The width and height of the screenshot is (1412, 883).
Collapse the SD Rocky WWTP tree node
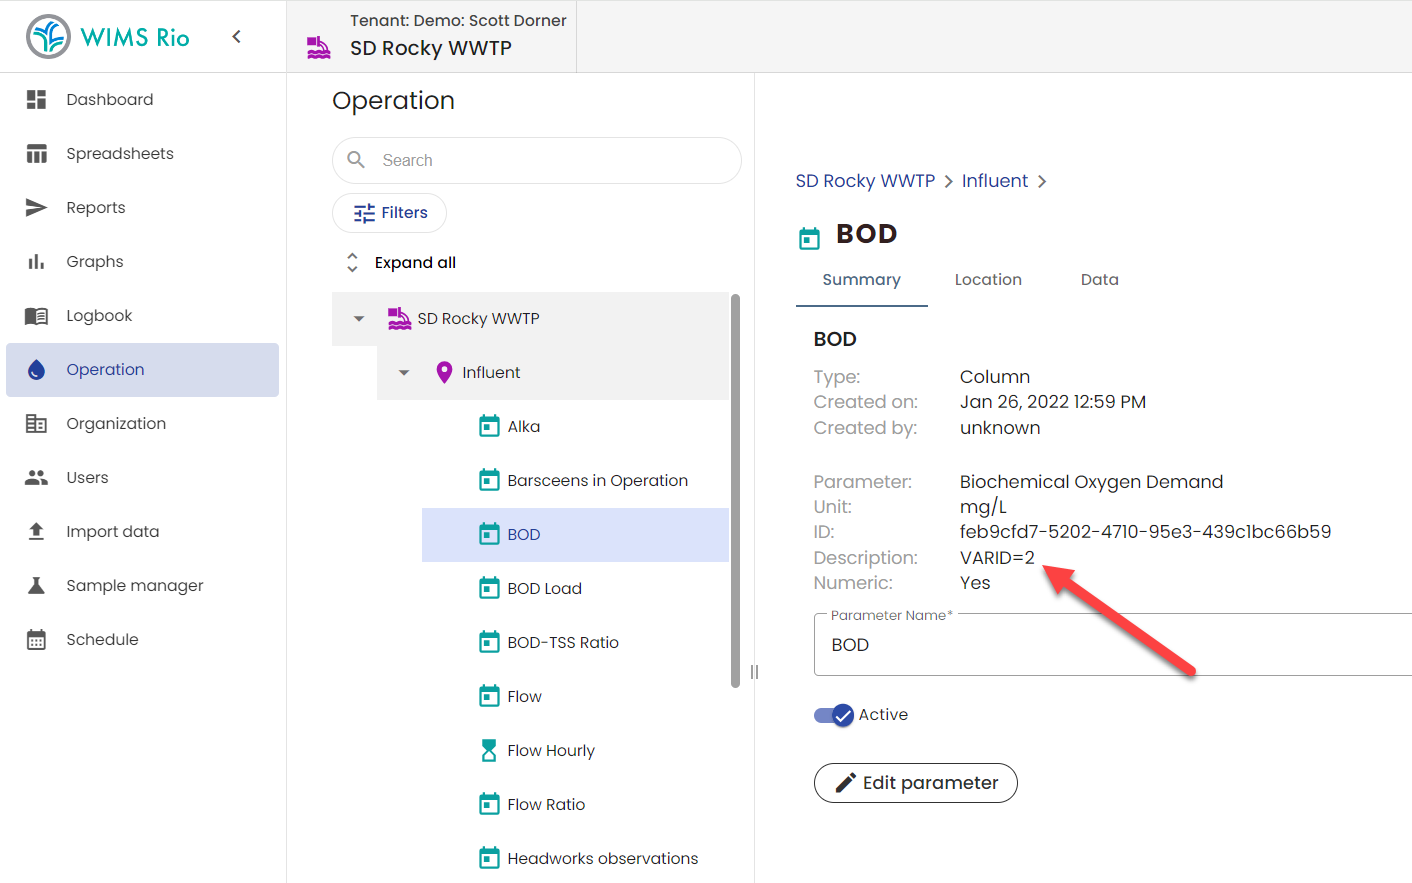pos(359,319)
